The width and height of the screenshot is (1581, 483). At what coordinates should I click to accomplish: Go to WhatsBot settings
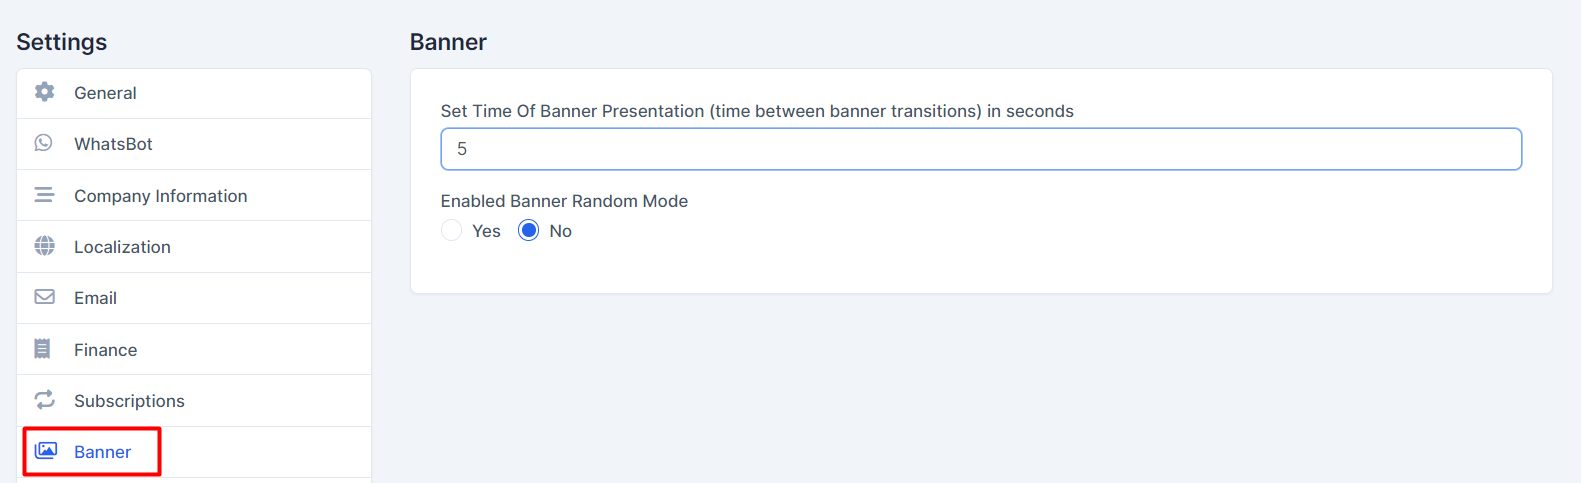pos(113,144)
